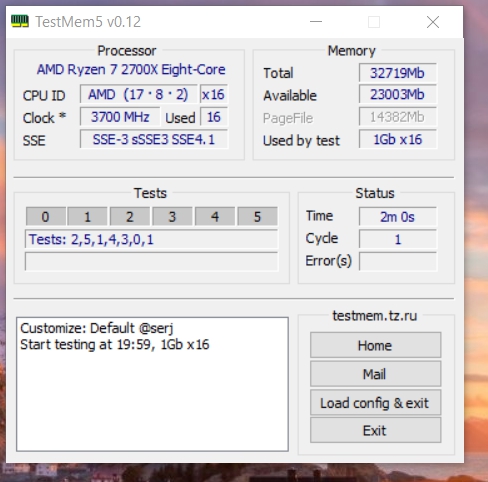The image size is (488, 482).
Task: Click the Used by test value 1Gb x16
Action: [398, 139]
